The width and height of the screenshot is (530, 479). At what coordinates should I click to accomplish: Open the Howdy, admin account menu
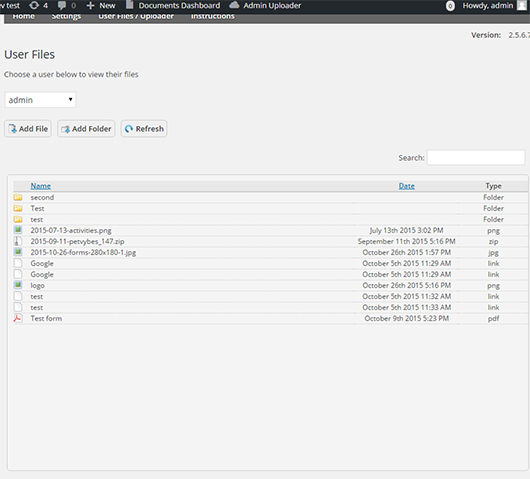(x=487, y=5)
